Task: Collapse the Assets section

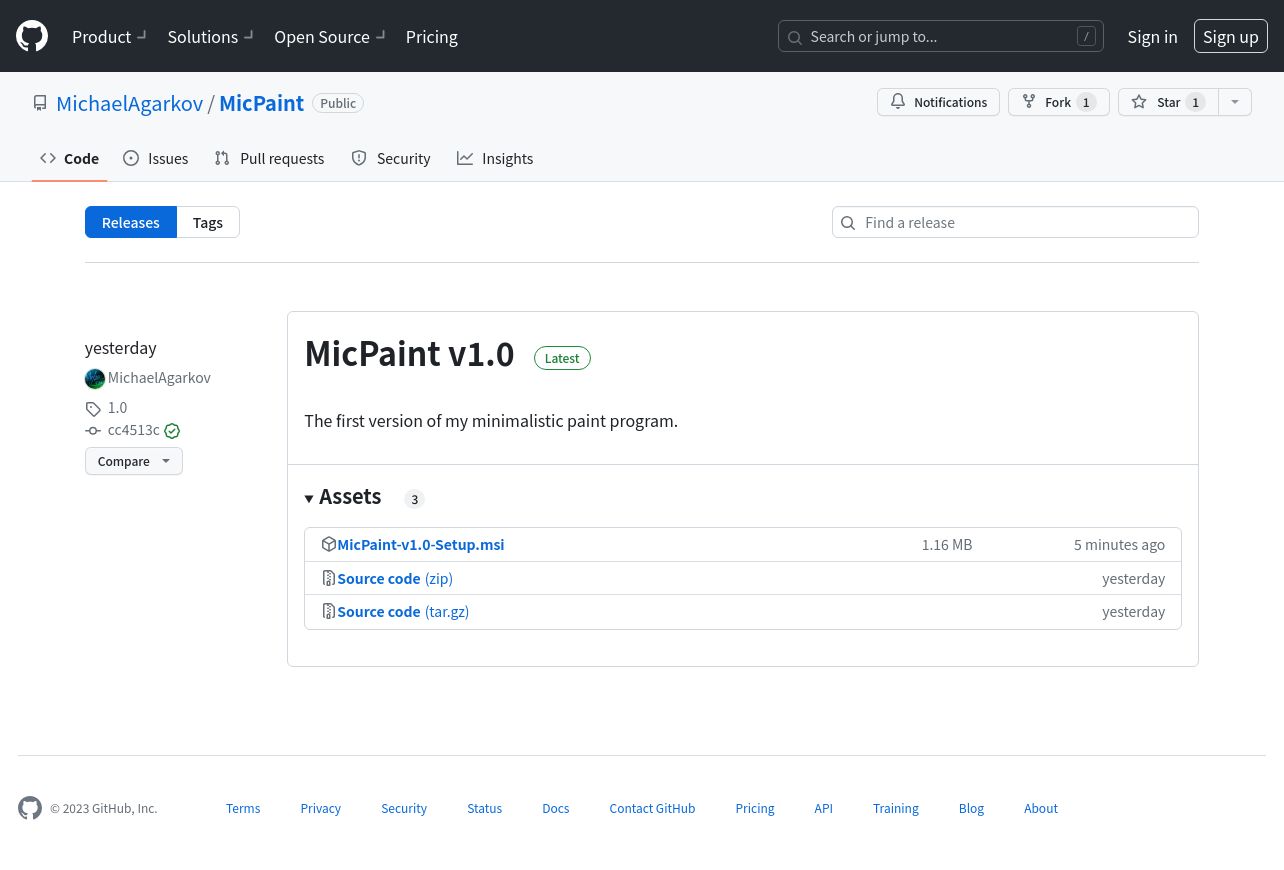Action: point(343,497)
